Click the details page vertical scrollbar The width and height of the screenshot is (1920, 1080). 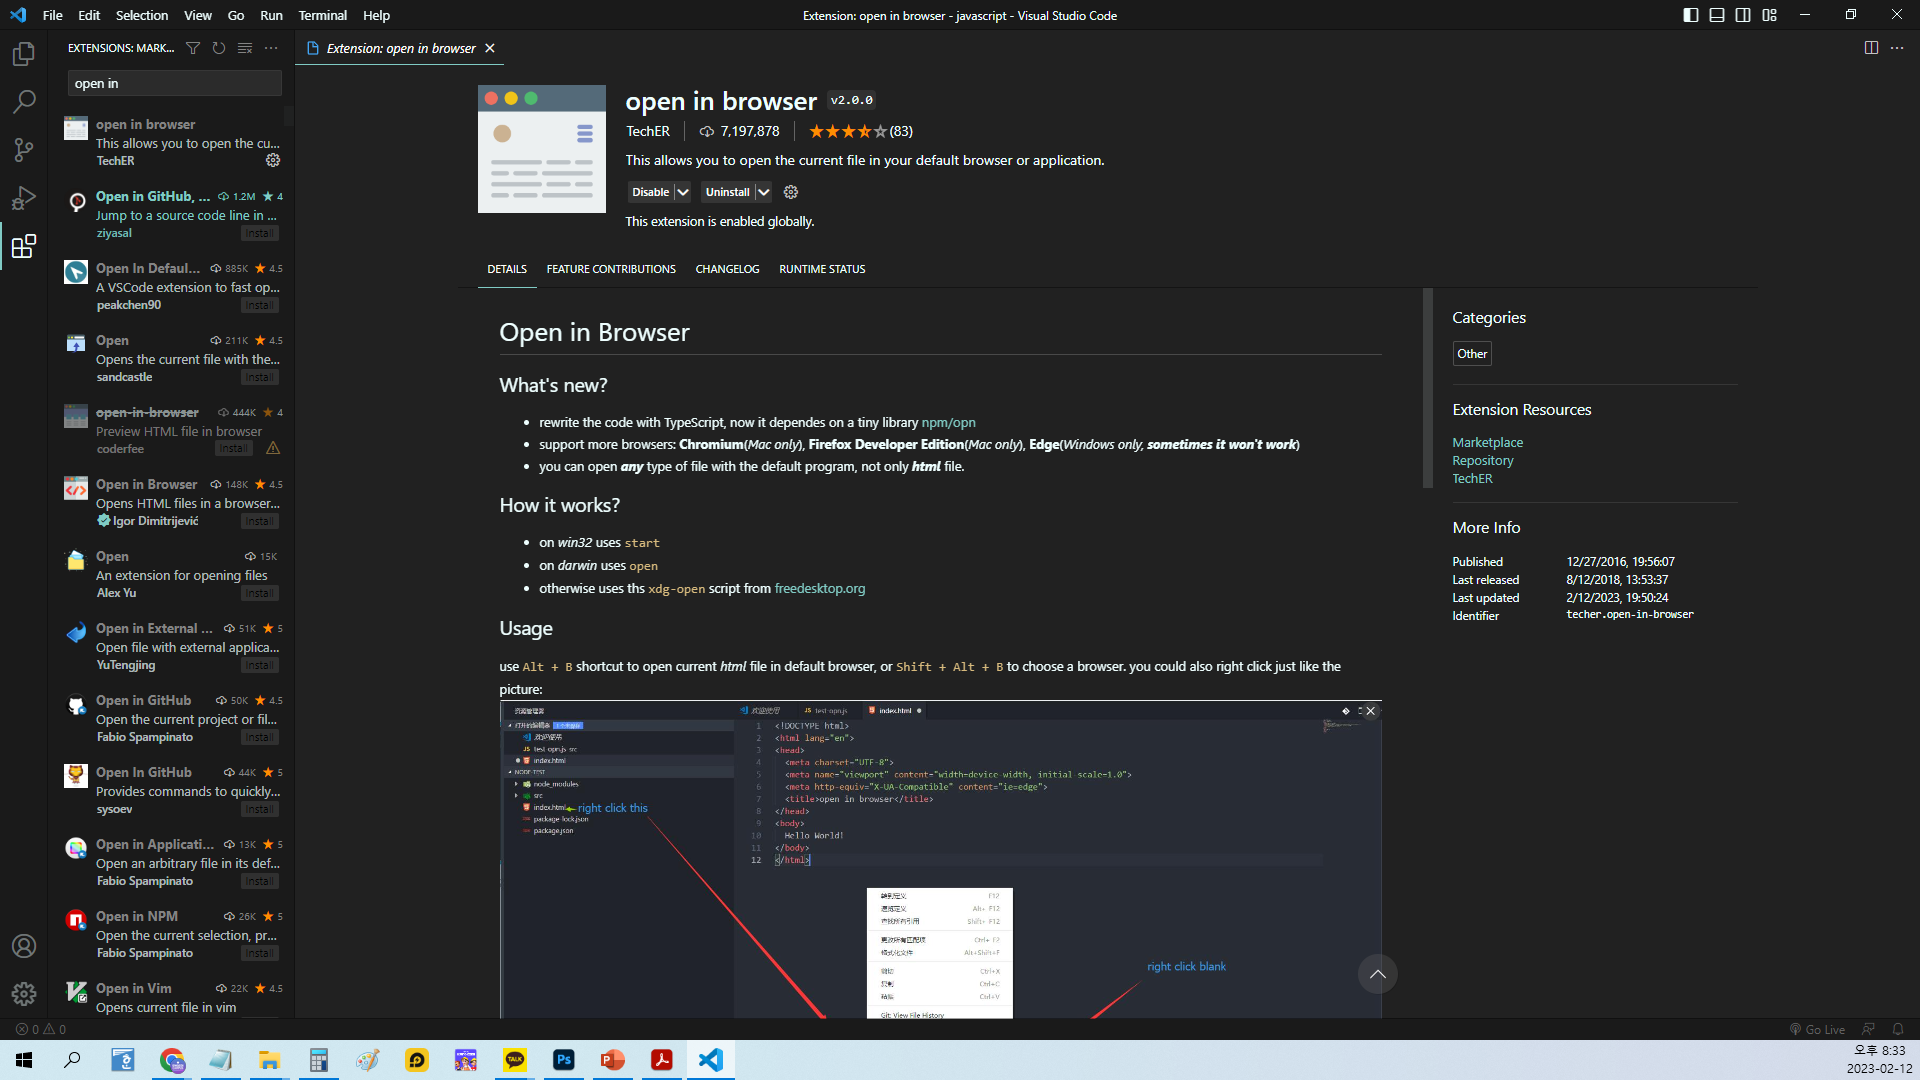[x=1428, y=388]
